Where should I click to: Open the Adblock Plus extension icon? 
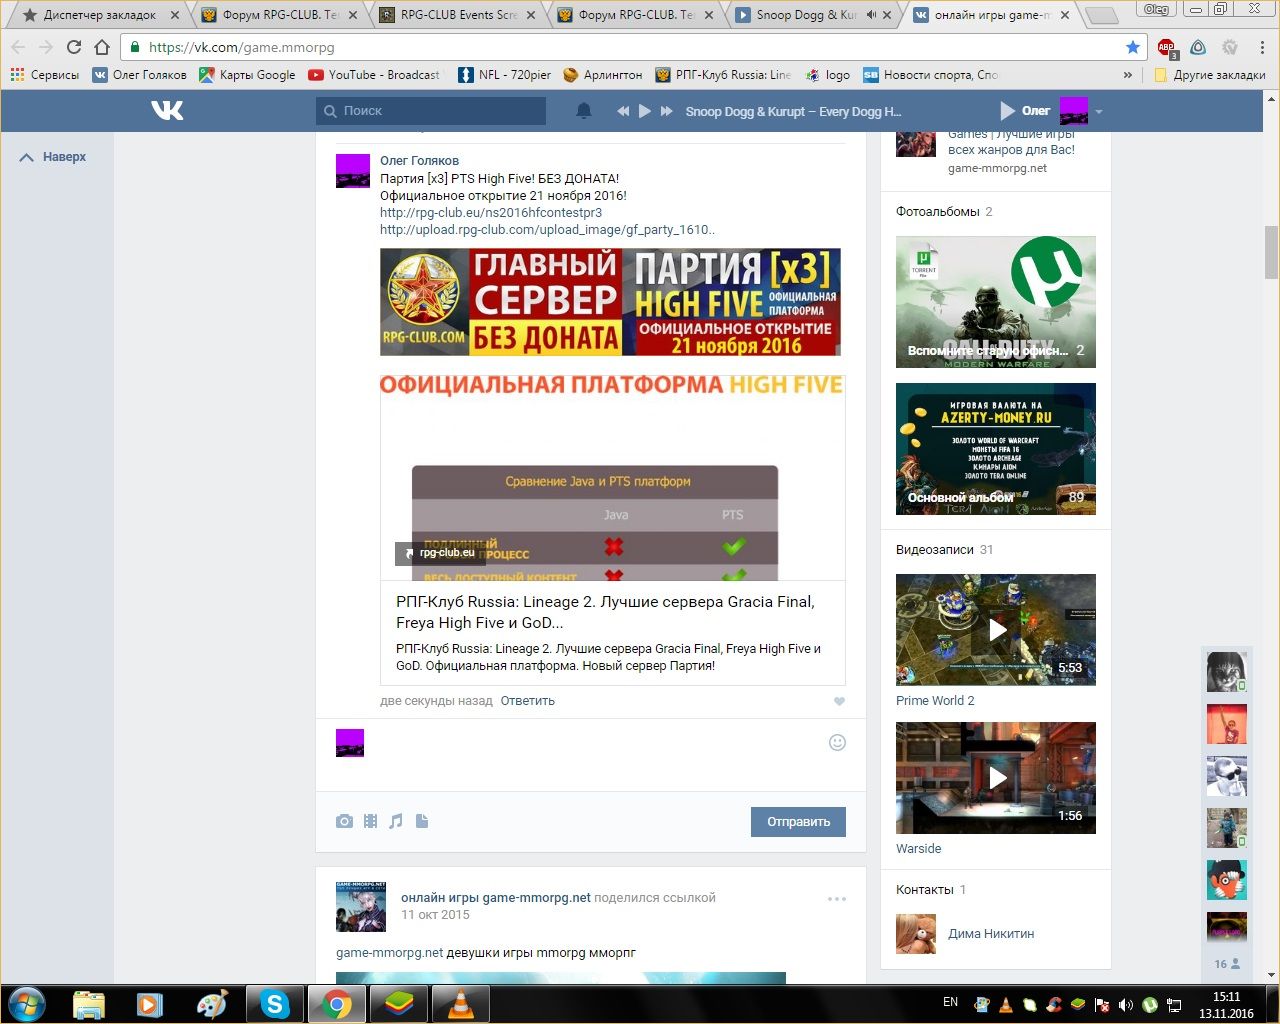[x=1166, y=47]
